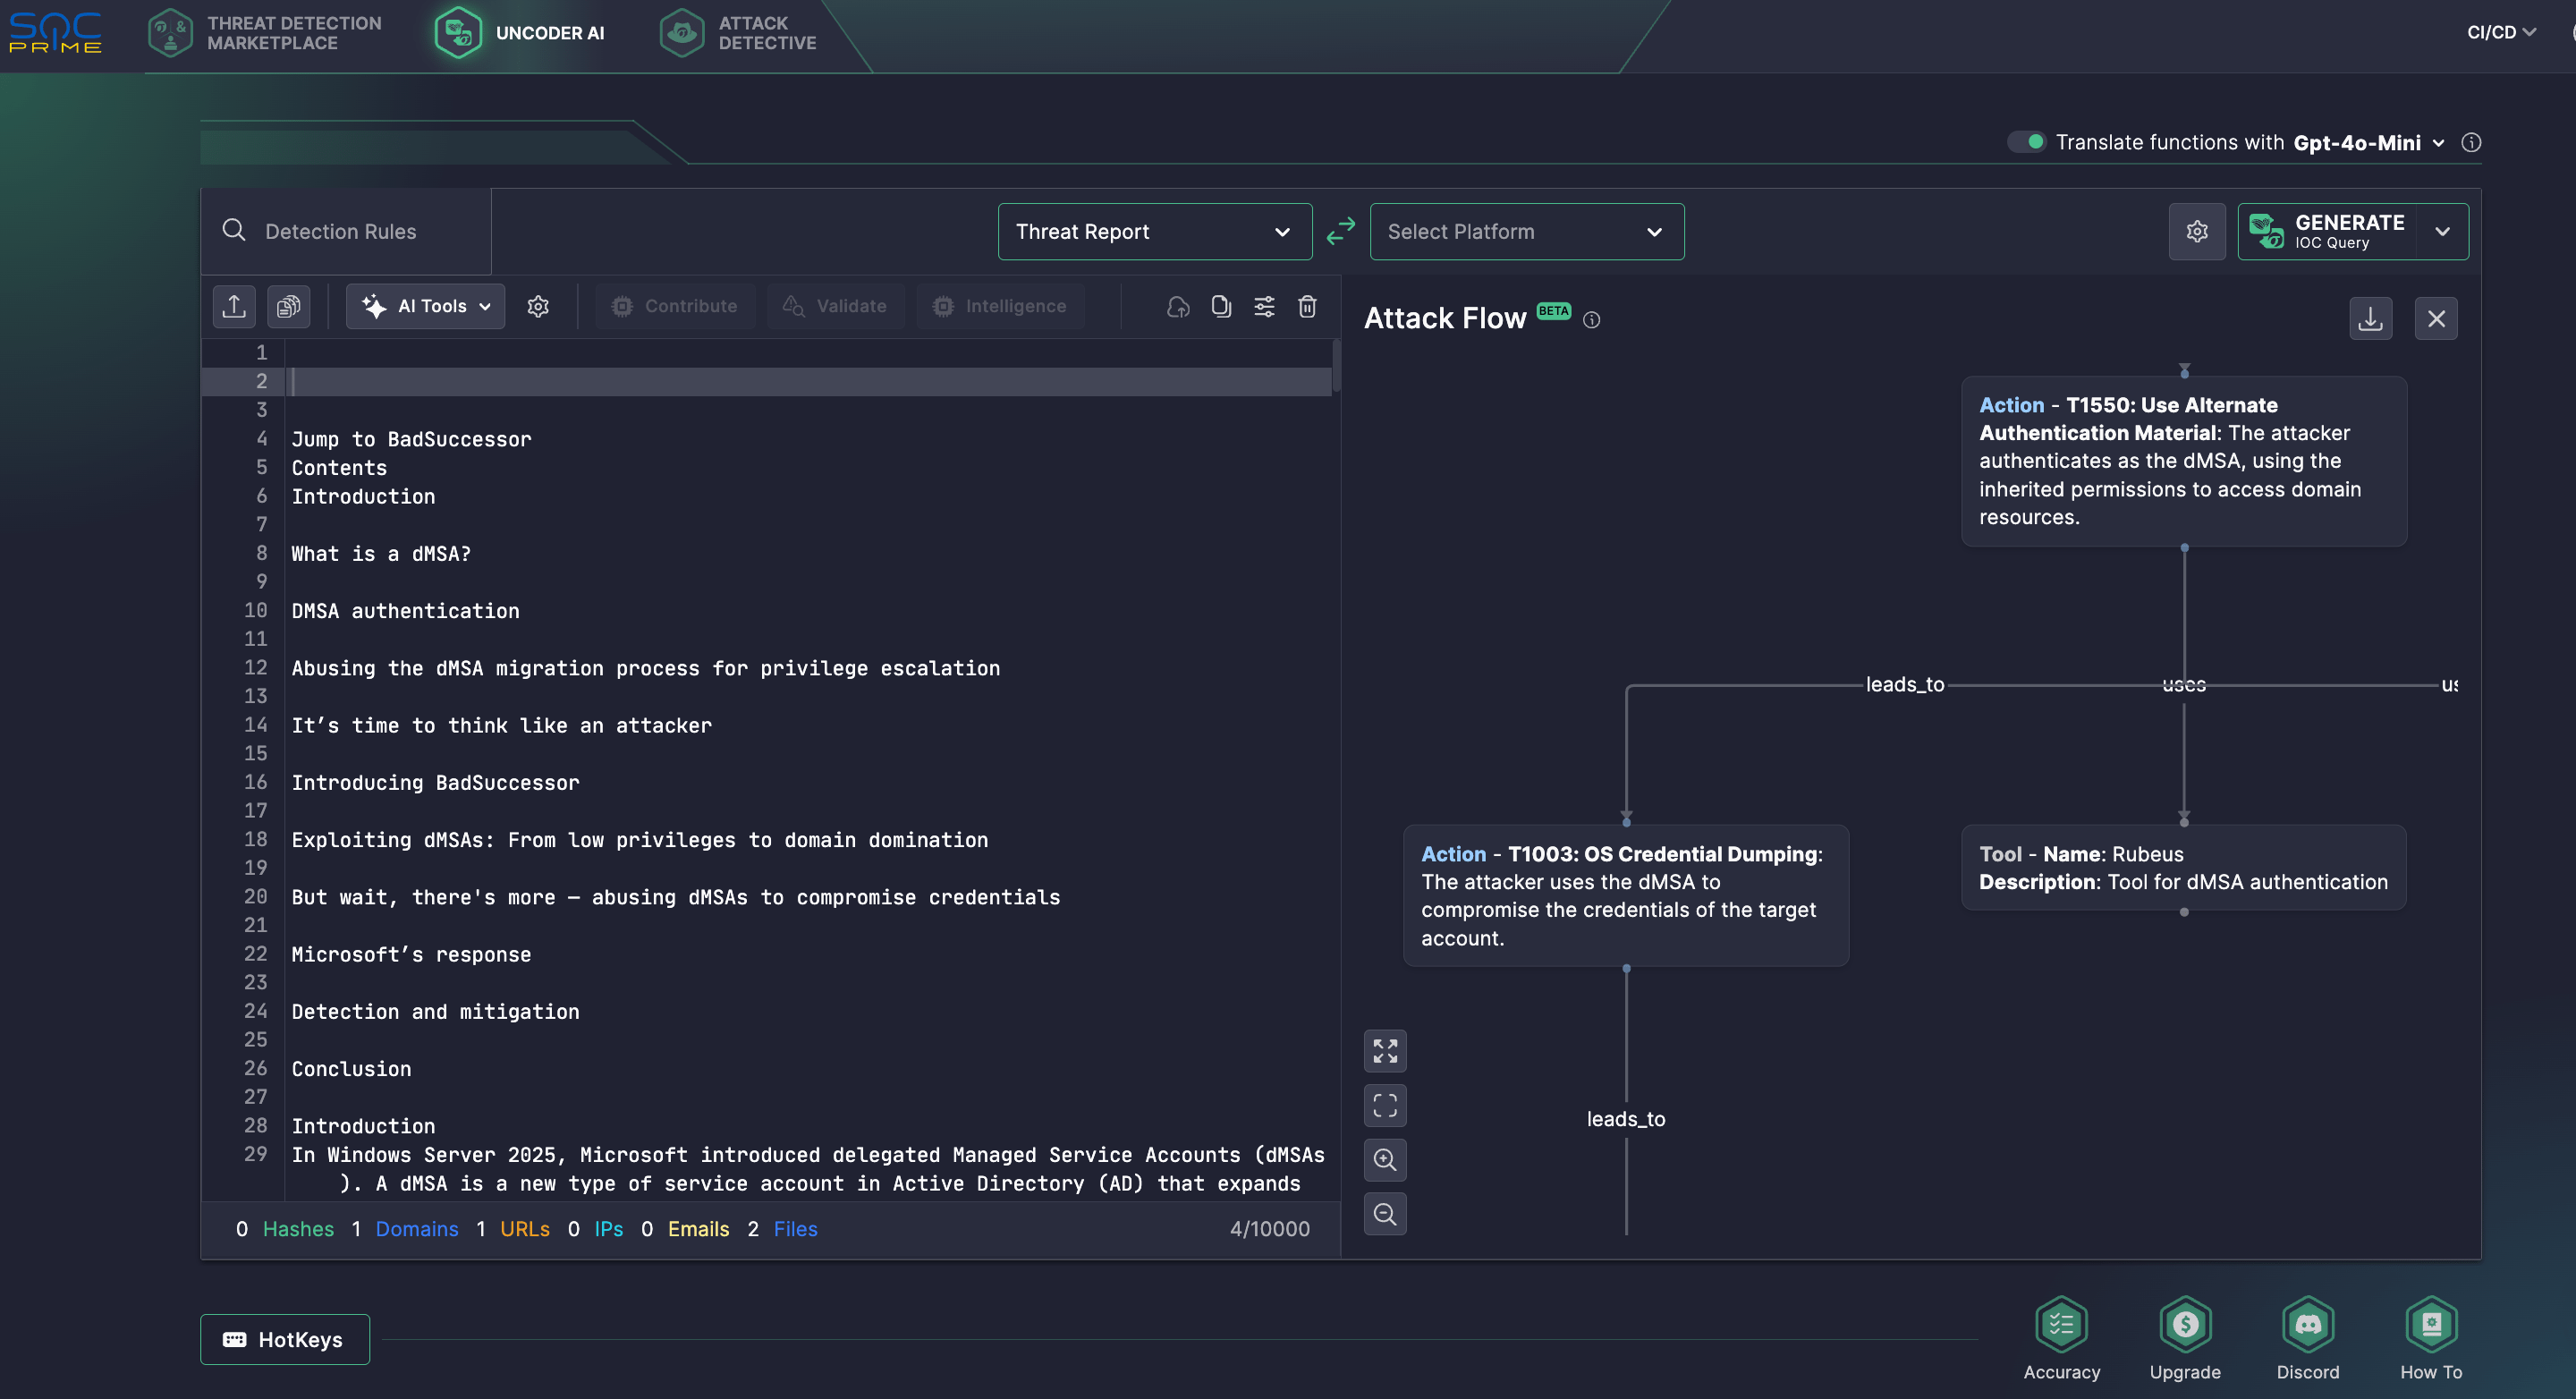Expand Generate button options arrow

[2442, 231]
